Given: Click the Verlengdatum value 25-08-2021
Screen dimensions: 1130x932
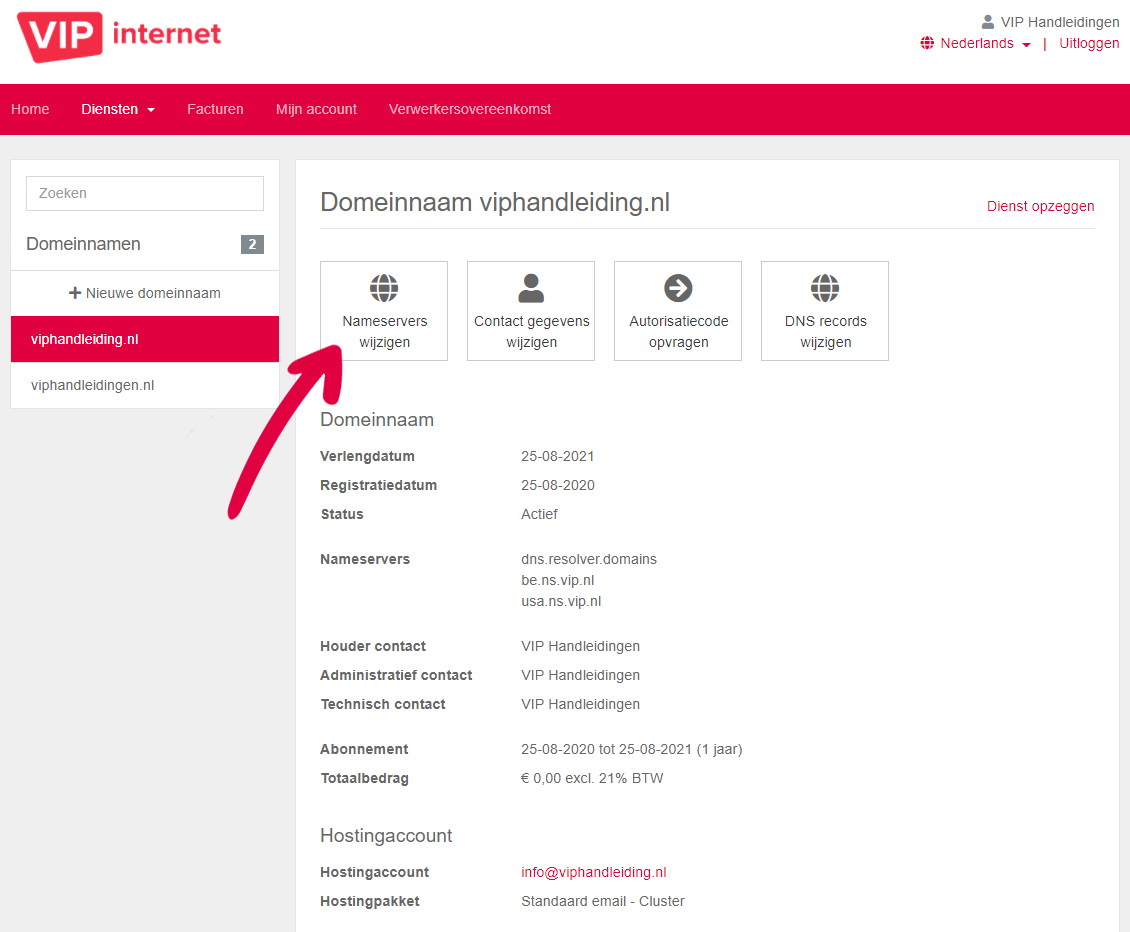Looking at the screenshot, I should coord(558,456).
